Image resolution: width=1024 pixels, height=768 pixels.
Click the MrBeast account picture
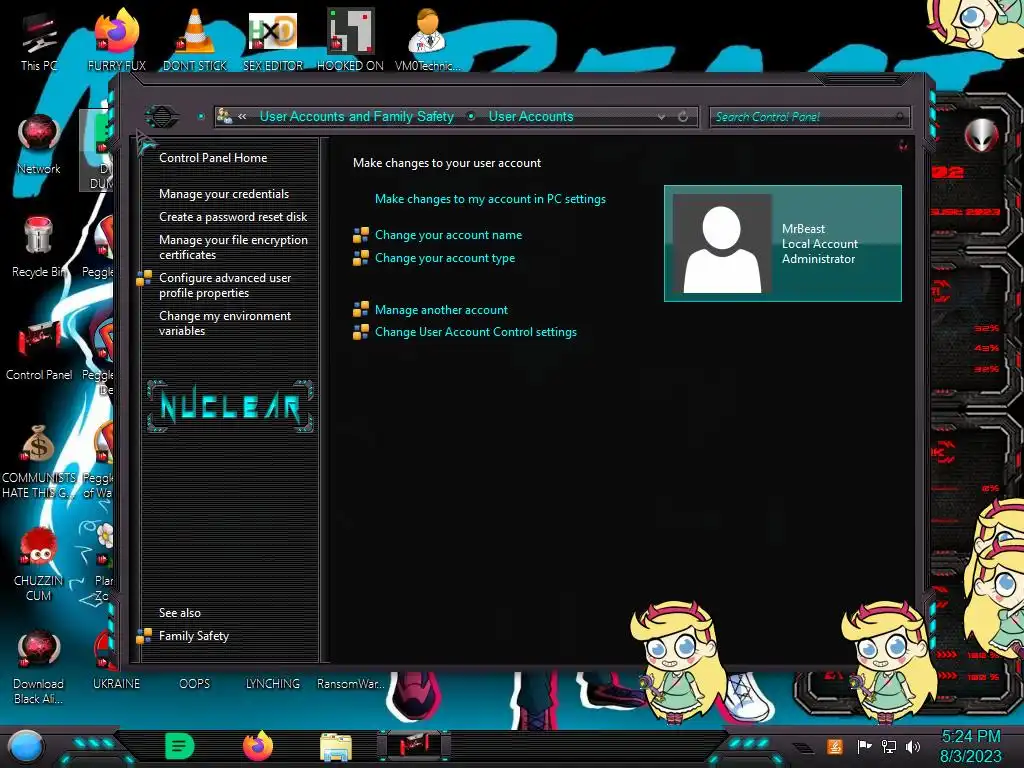pos(722,244)
